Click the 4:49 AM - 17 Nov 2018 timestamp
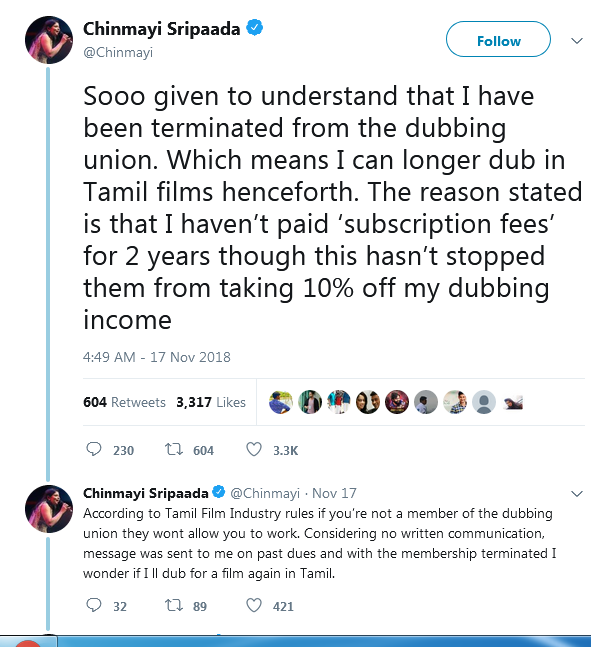 pyautogui.click(x=157, y=357)
